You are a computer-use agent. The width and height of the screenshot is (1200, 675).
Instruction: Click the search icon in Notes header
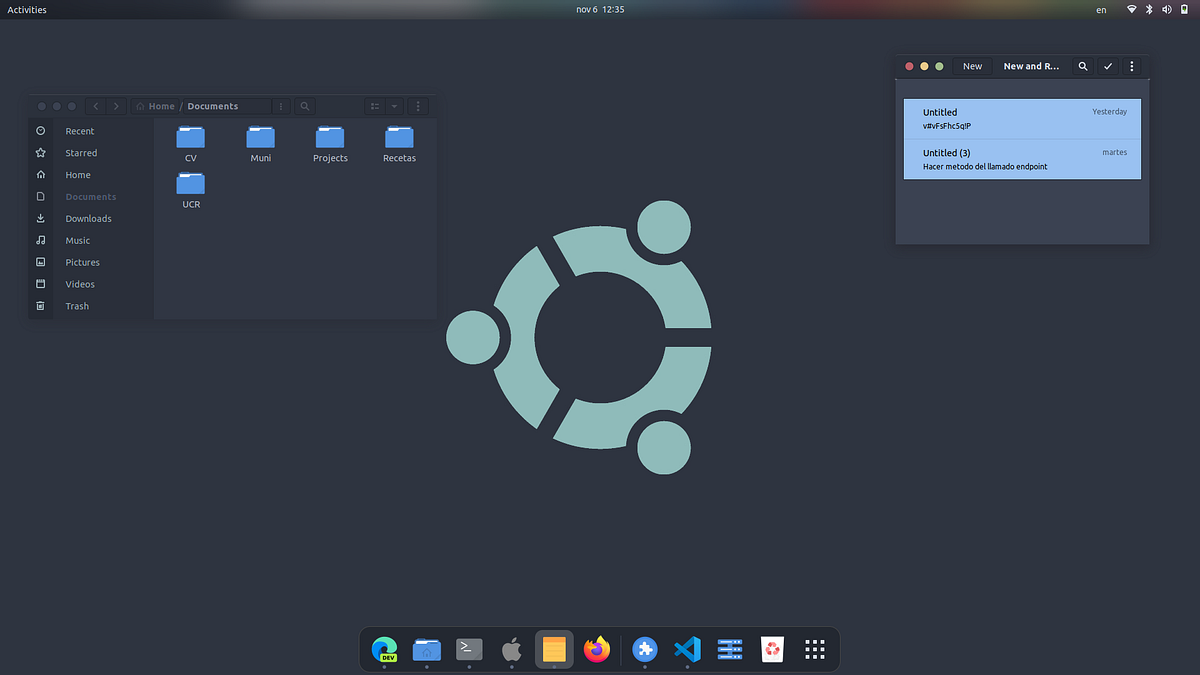pos(1083,66)
